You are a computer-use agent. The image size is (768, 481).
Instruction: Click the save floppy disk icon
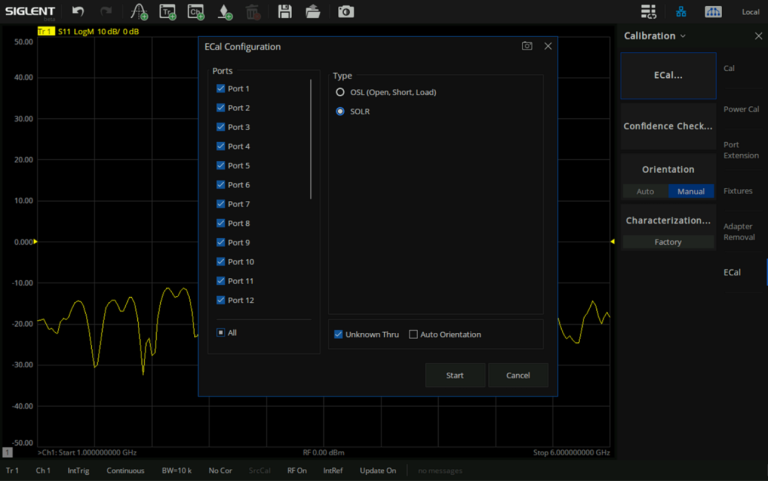(285, 12)
